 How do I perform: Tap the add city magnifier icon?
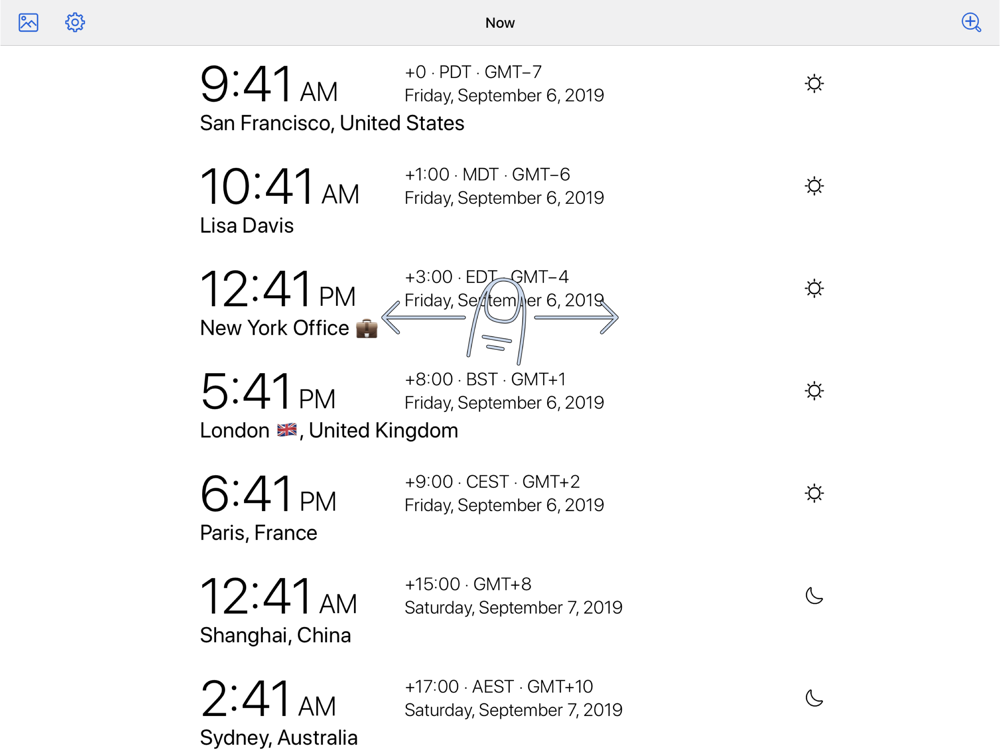pyautogui.click(x=971, y=22)
